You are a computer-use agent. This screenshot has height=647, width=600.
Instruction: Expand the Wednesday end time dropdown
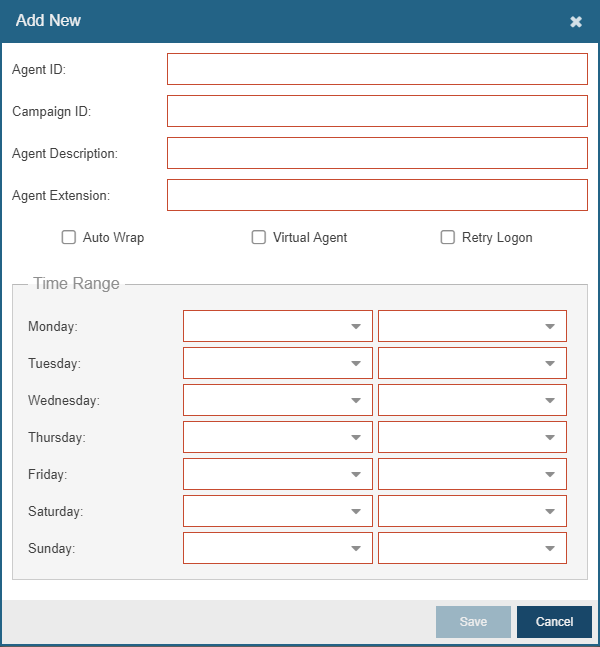(472, 400)
